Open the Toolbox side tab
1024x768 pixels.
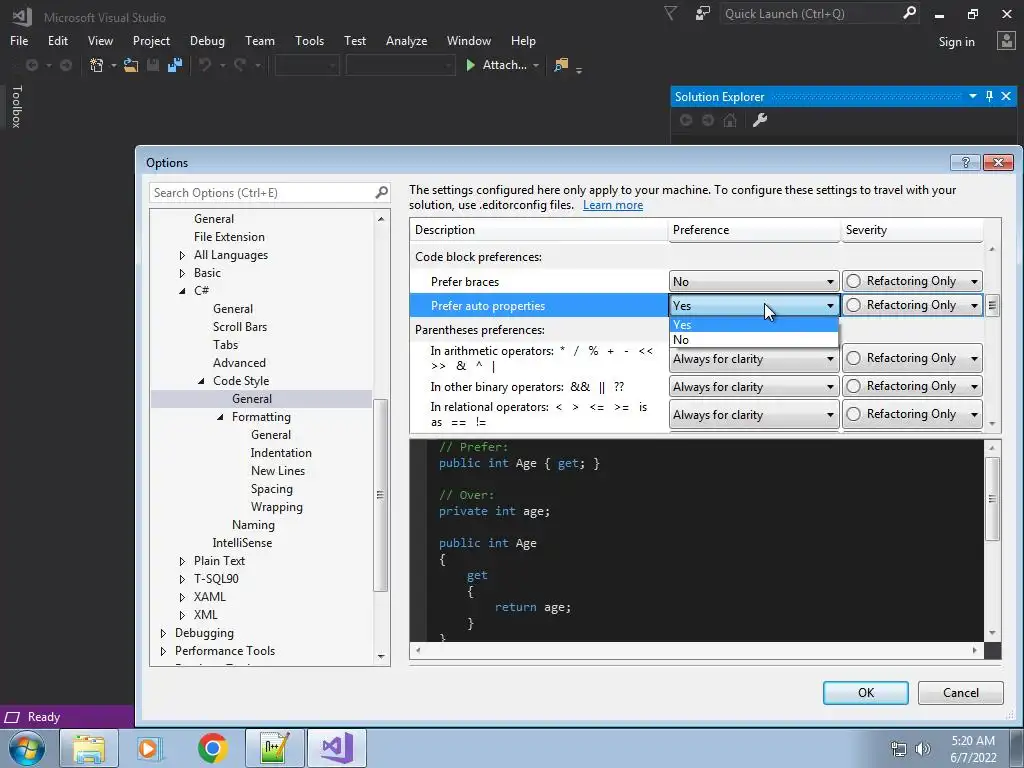[16, 106]
